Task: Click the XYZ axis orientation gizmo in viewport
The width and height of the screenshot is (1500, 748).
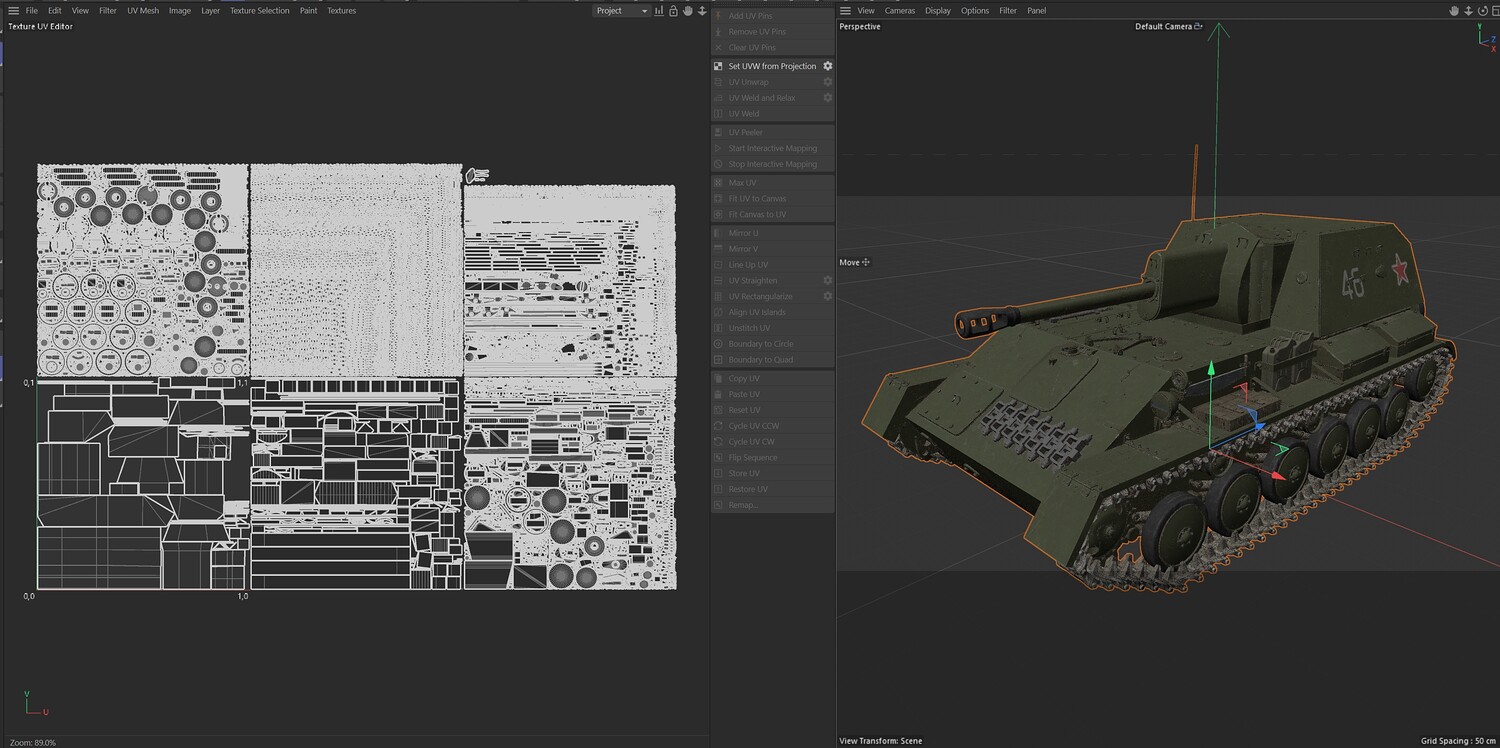Action: pyautogui.click(x=1485, y=36)
